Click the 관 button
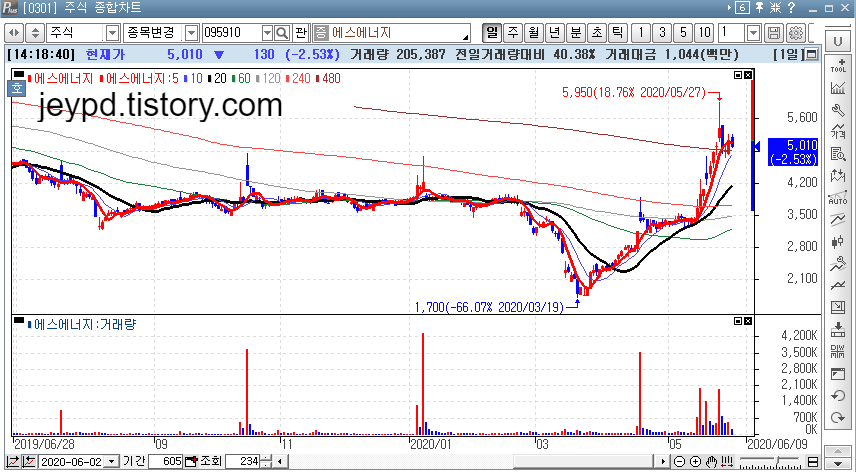856x472 pixels. click(x=301, y=33)
